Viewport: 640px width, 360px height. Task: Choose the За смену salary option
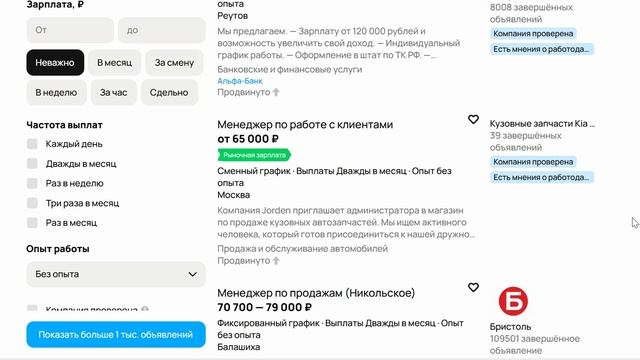click(x=174, y=62)
